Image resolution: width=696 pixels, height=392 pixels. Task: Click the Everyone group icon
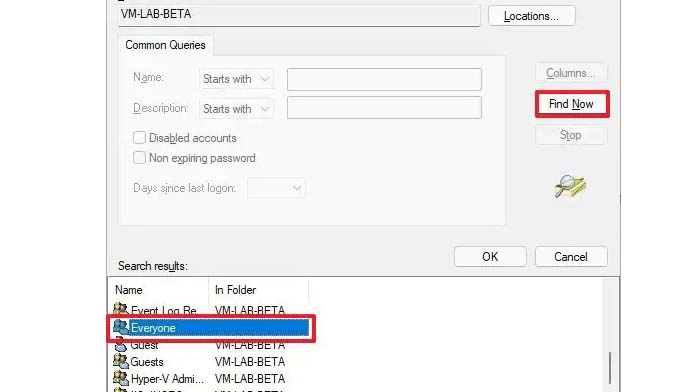click(120, 328)
